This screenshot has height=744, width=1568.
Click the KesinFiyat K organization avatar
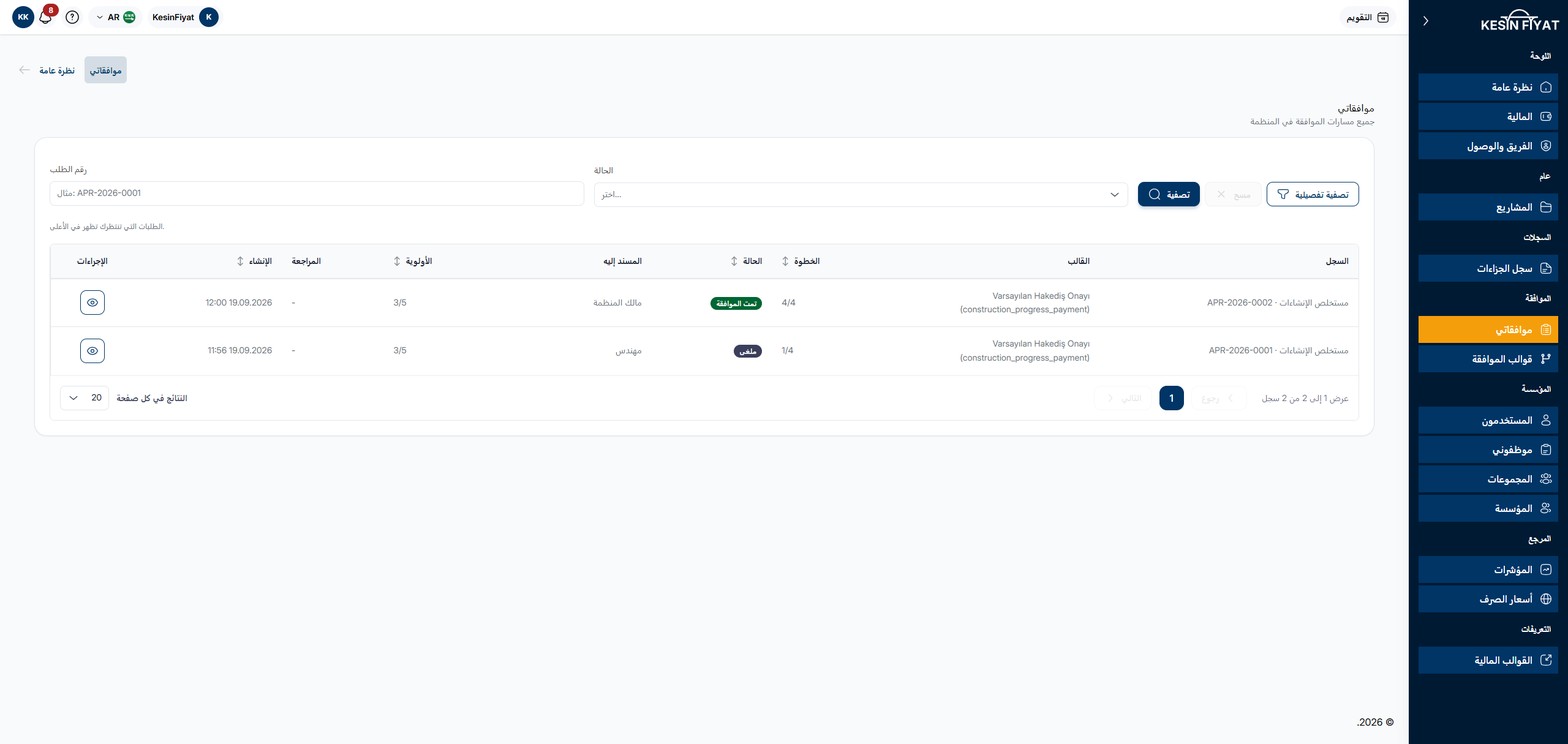tap(208, 17)
